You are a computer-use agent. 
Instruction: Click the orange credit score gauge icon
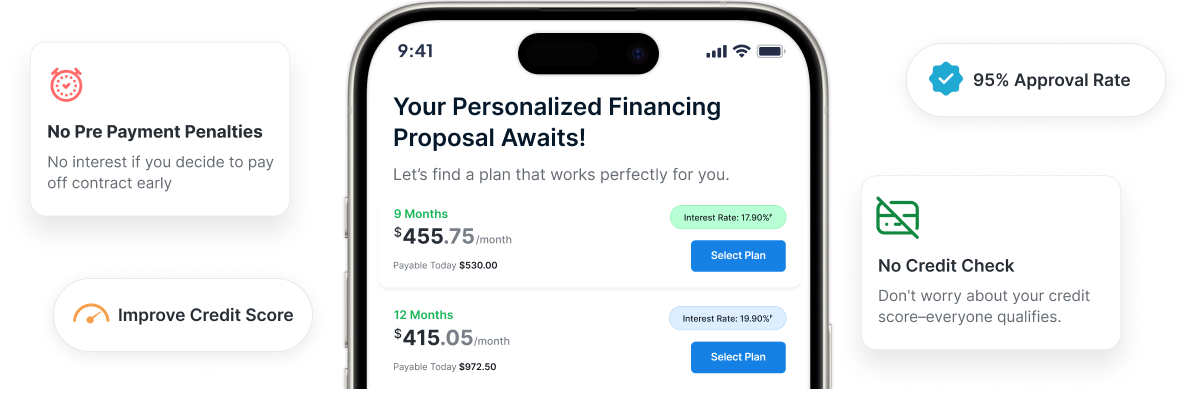point(92,314)
